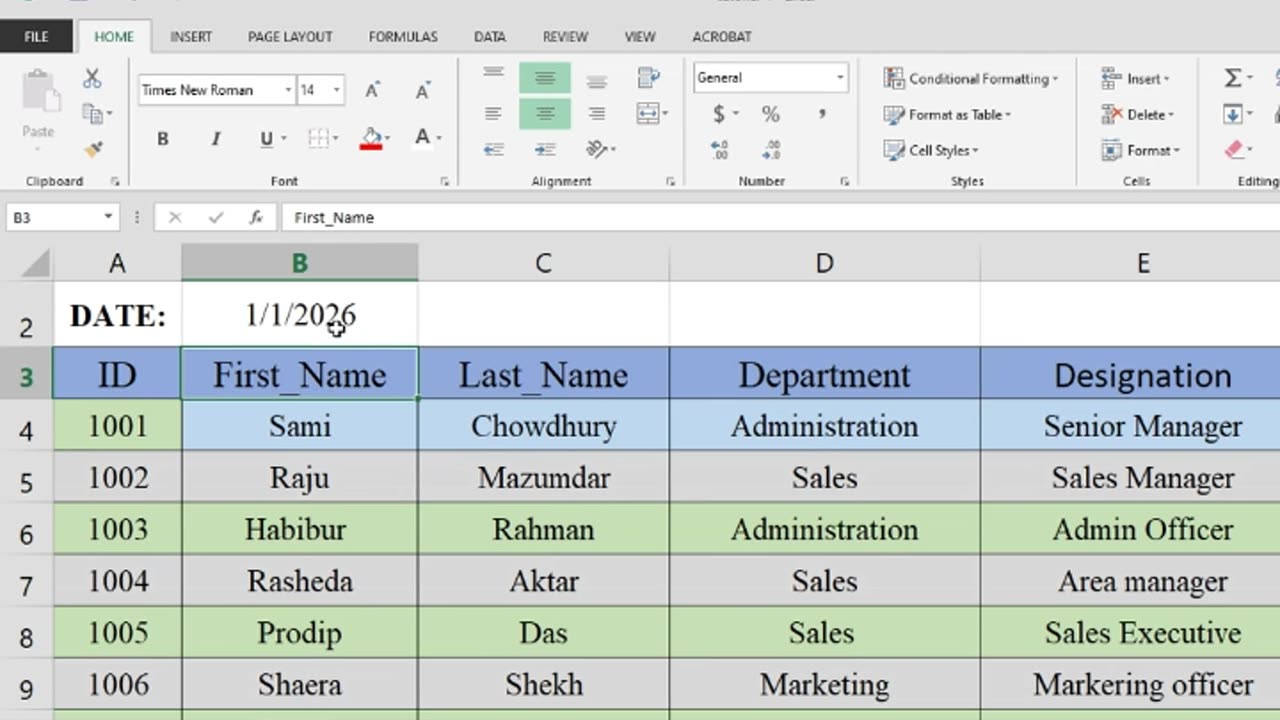Viewport: 1280px width, 720px height.
Task: Click the Copy icon in Clipboard
Action: (93, 114)
